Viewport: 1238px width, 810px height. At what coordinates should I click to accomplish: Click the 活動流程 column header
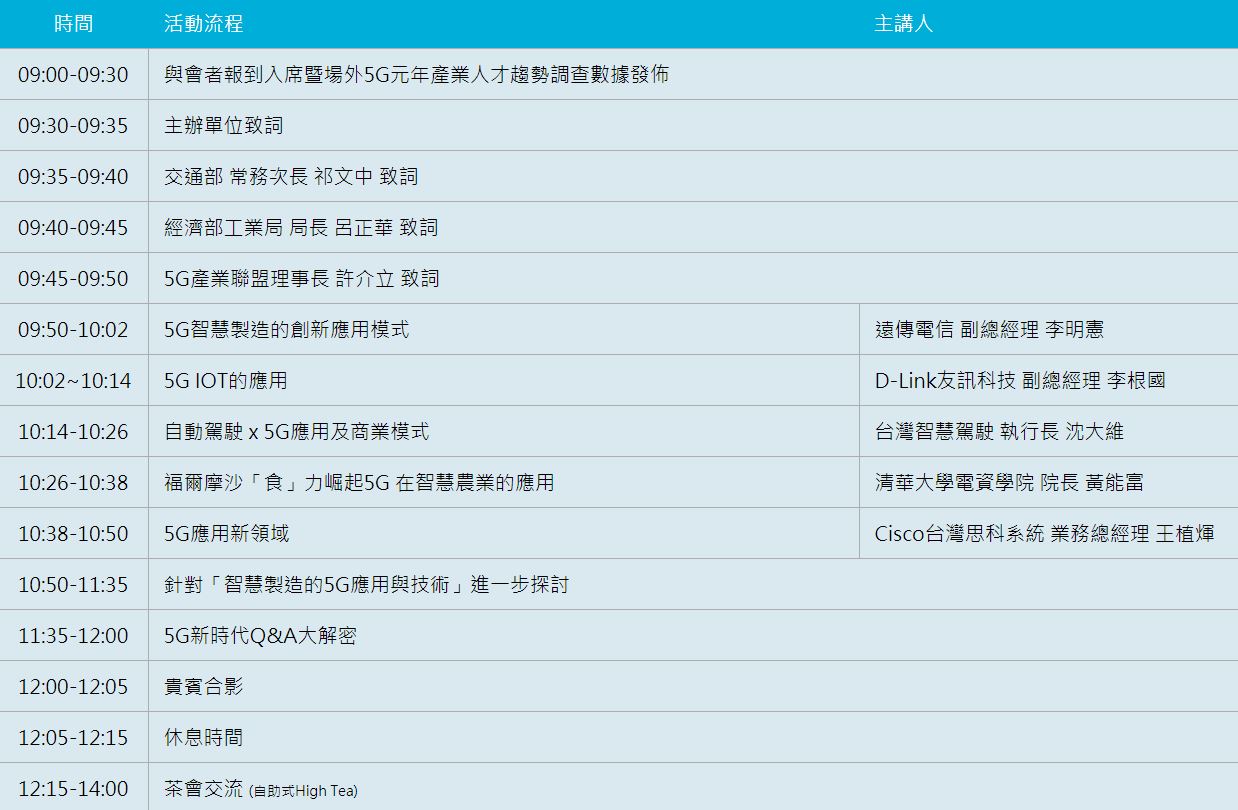click(x=203, y=24)
